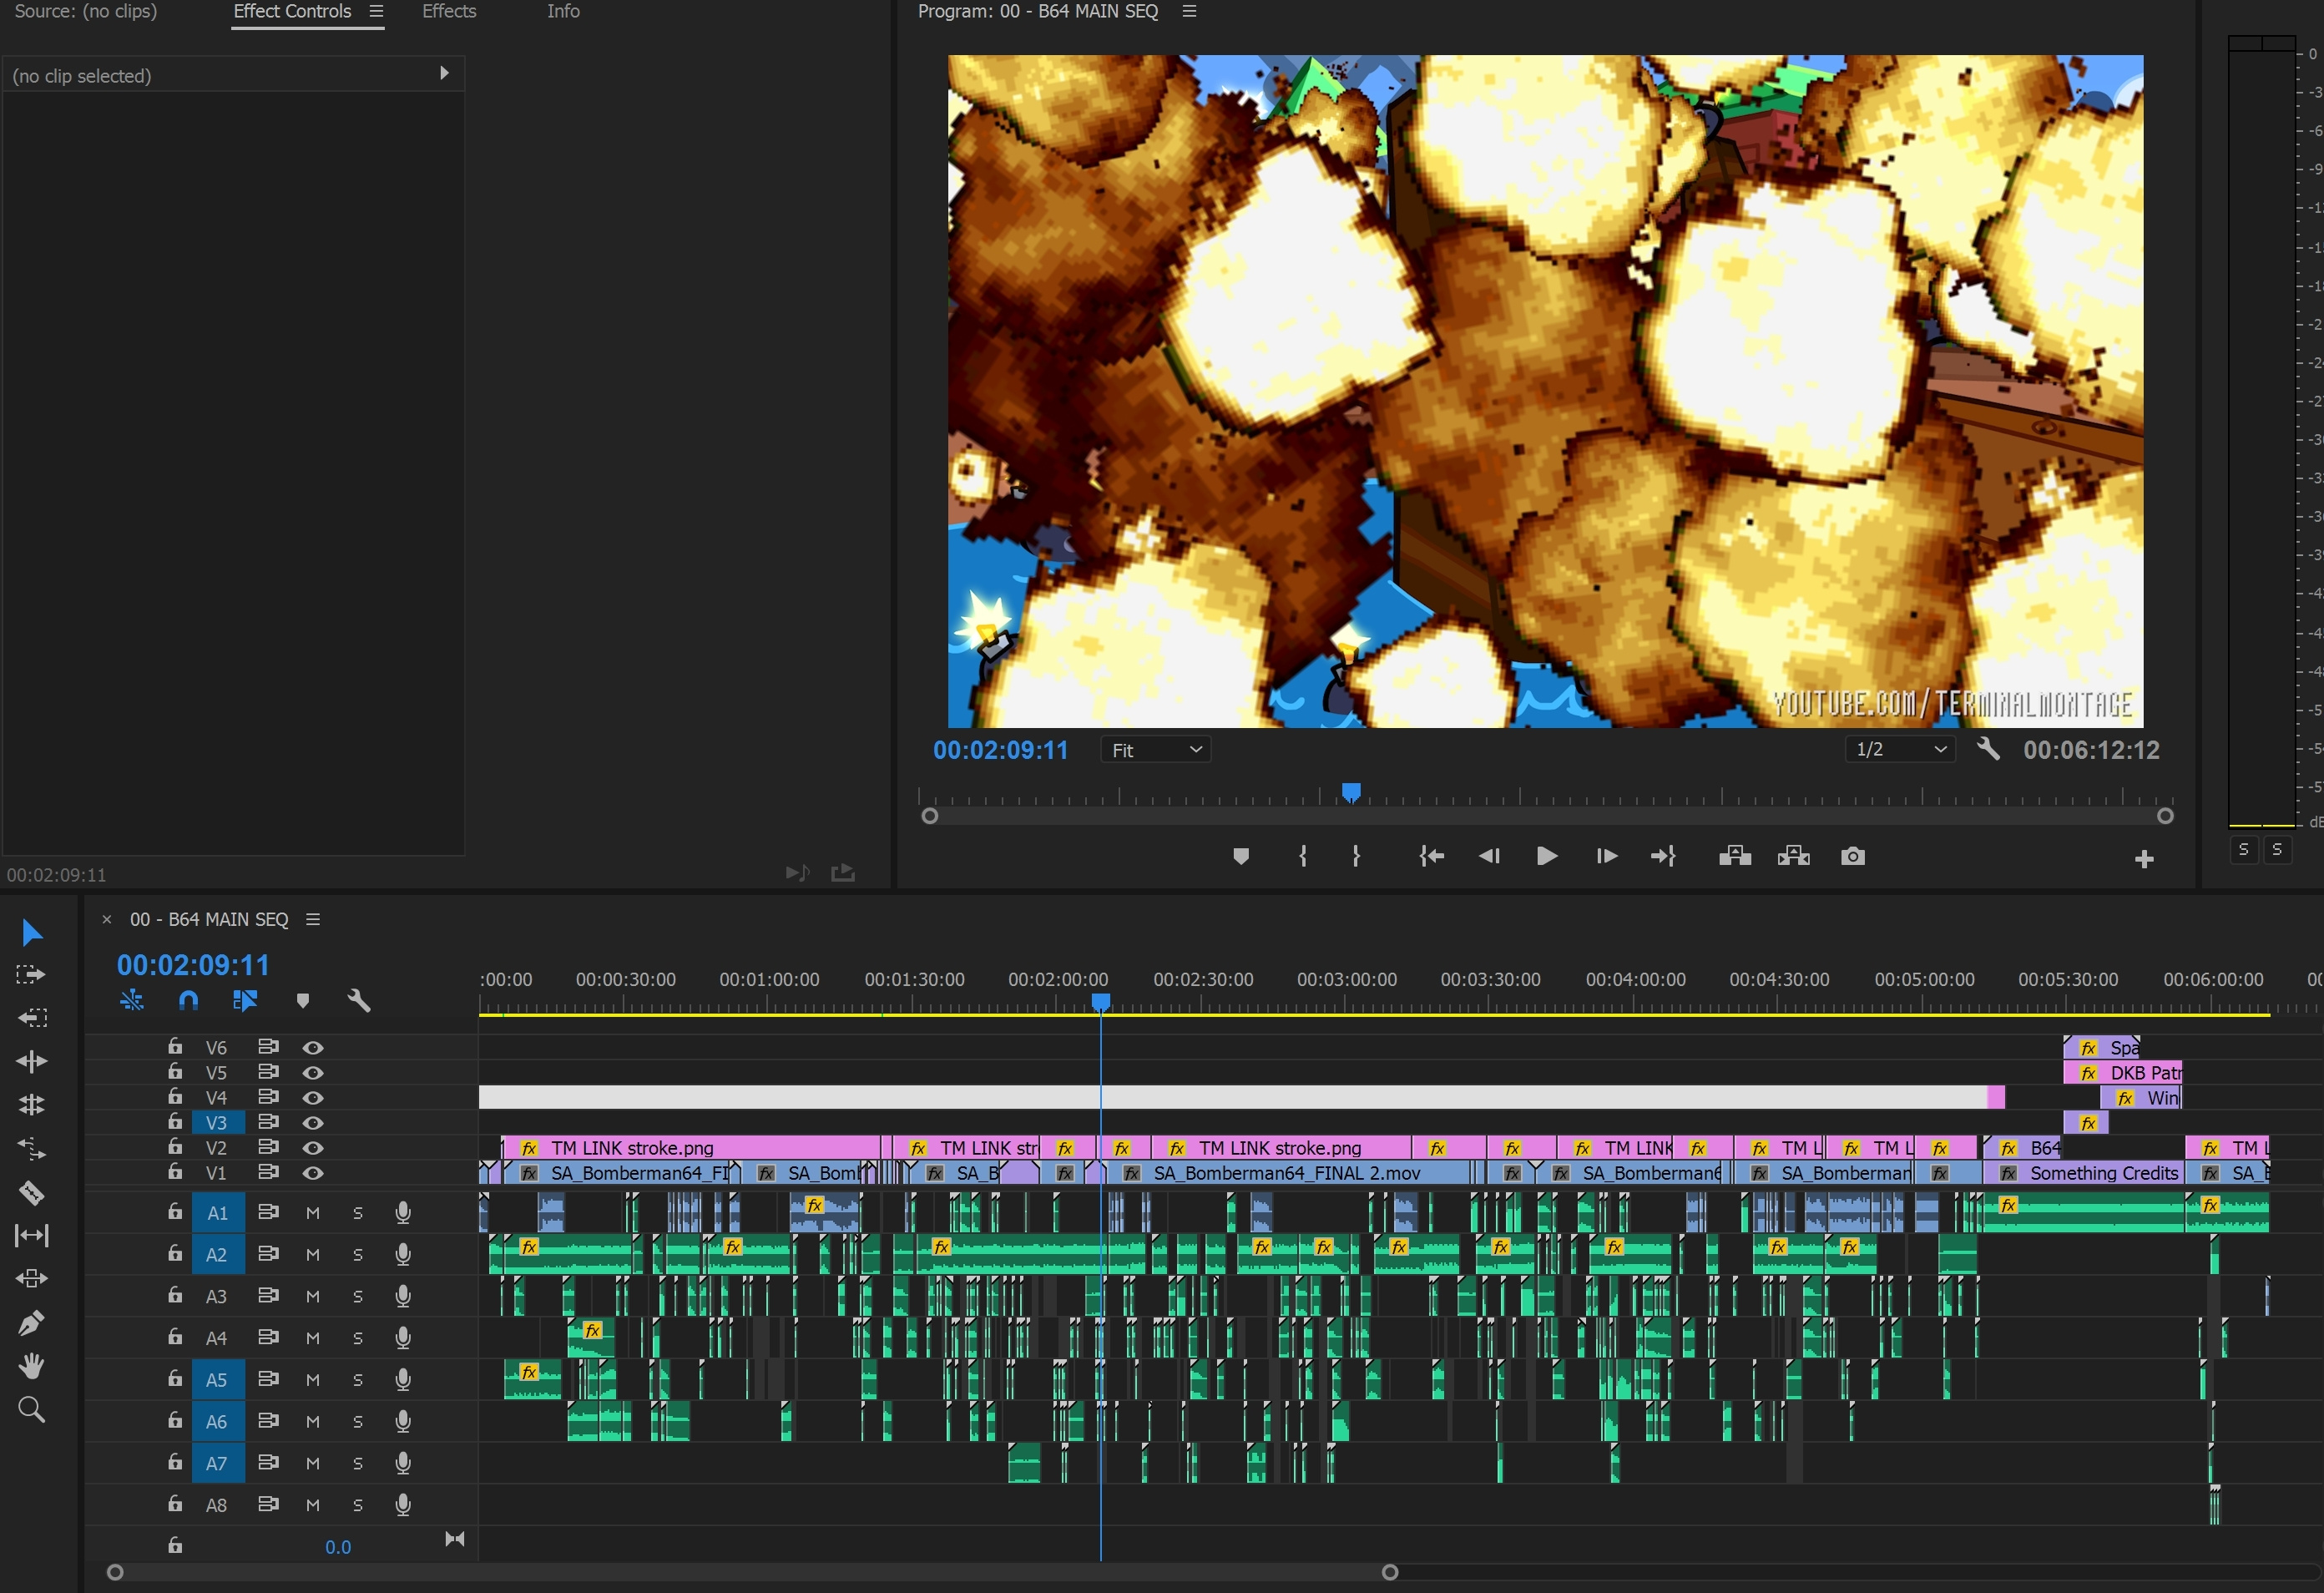Click the Extract button in Program Monitor
The width and height of the screenshot is (2324, 1593).
click(x=1794, y=856)
